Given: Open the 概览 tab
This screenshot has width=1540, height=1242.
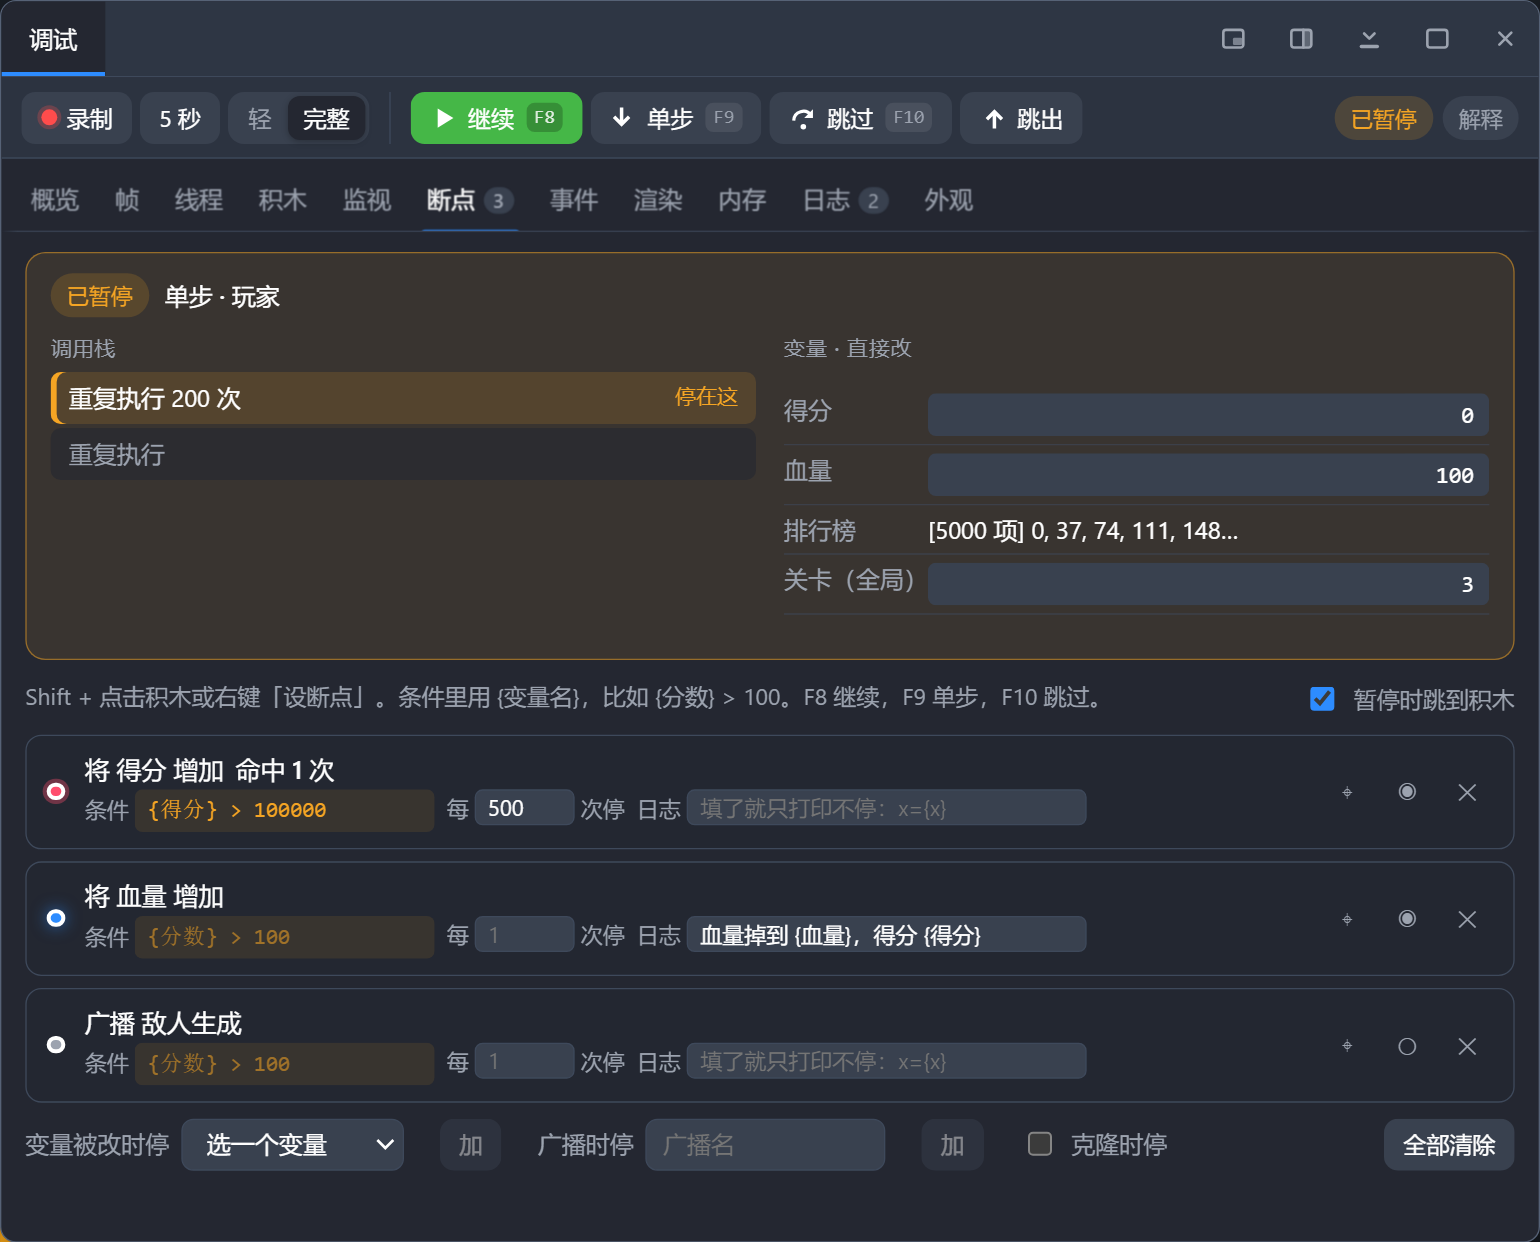Looking at the screenshot, I should (55, 200).
